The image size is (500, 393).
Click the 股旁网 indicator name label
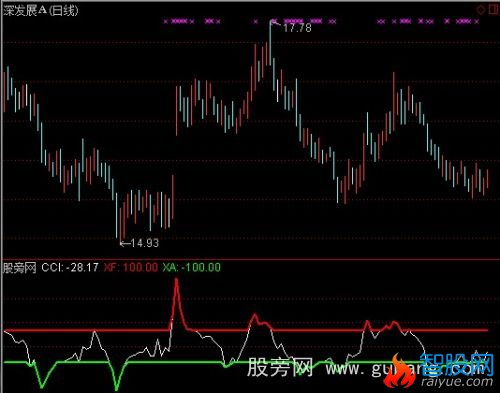19,268
